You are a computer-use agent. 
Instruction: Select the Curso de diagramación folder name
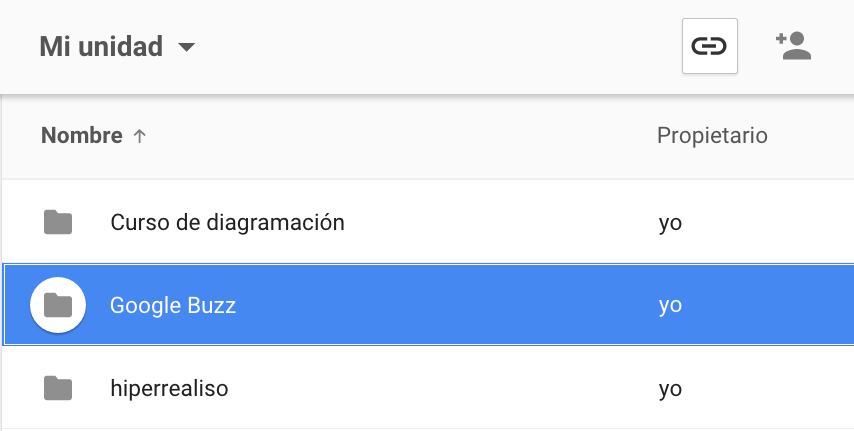[x=227, y=222]
